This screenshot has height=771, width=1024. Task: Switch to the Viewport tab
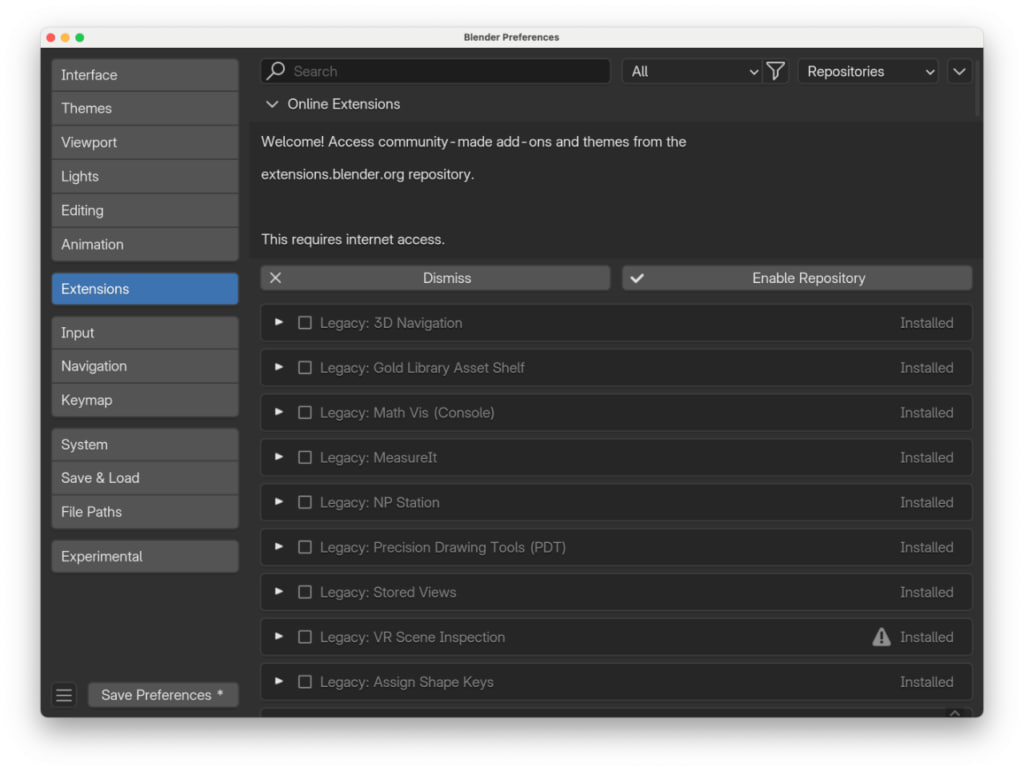(x=145, y=142)
